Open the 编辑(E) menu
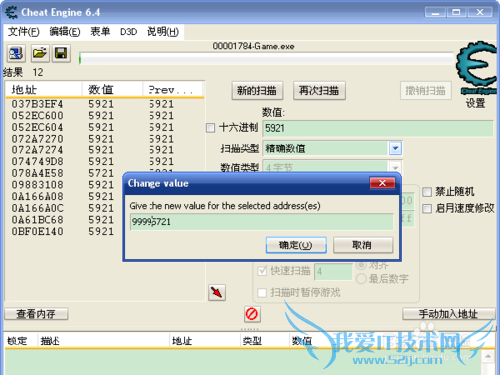 pyautogui.click(x=65, y=32)
